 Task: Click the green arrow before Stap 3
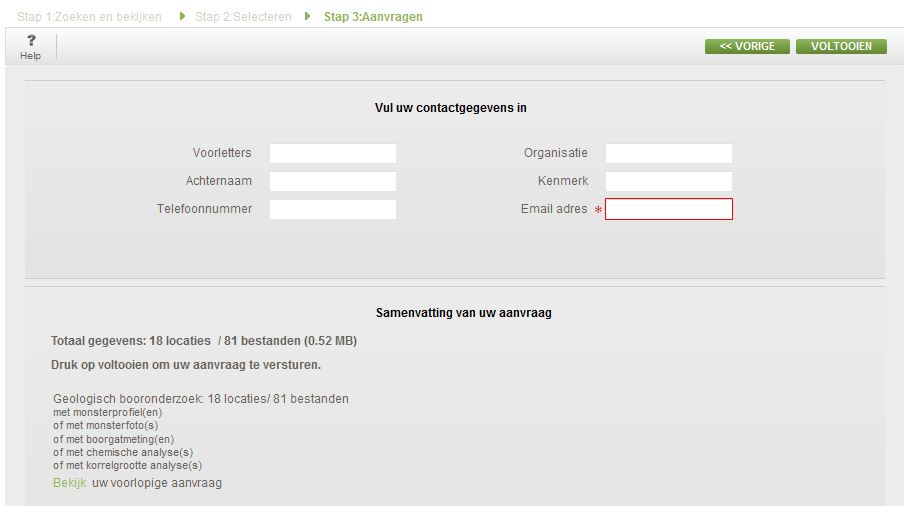pyautogui.click(x=308, y=16)
